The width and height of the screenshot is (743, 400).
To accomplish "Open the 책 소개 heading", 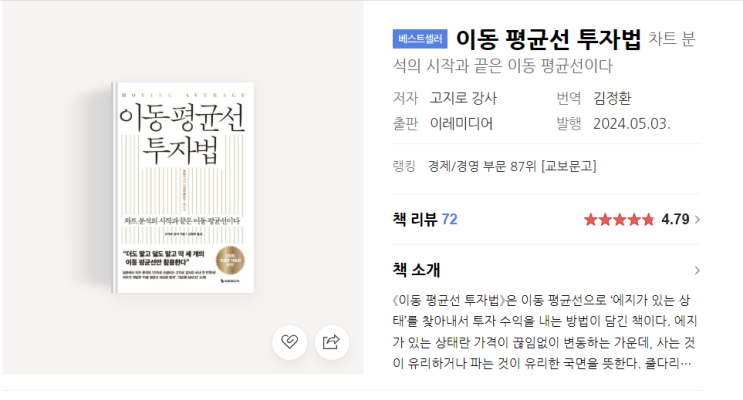I will point(417,270).
